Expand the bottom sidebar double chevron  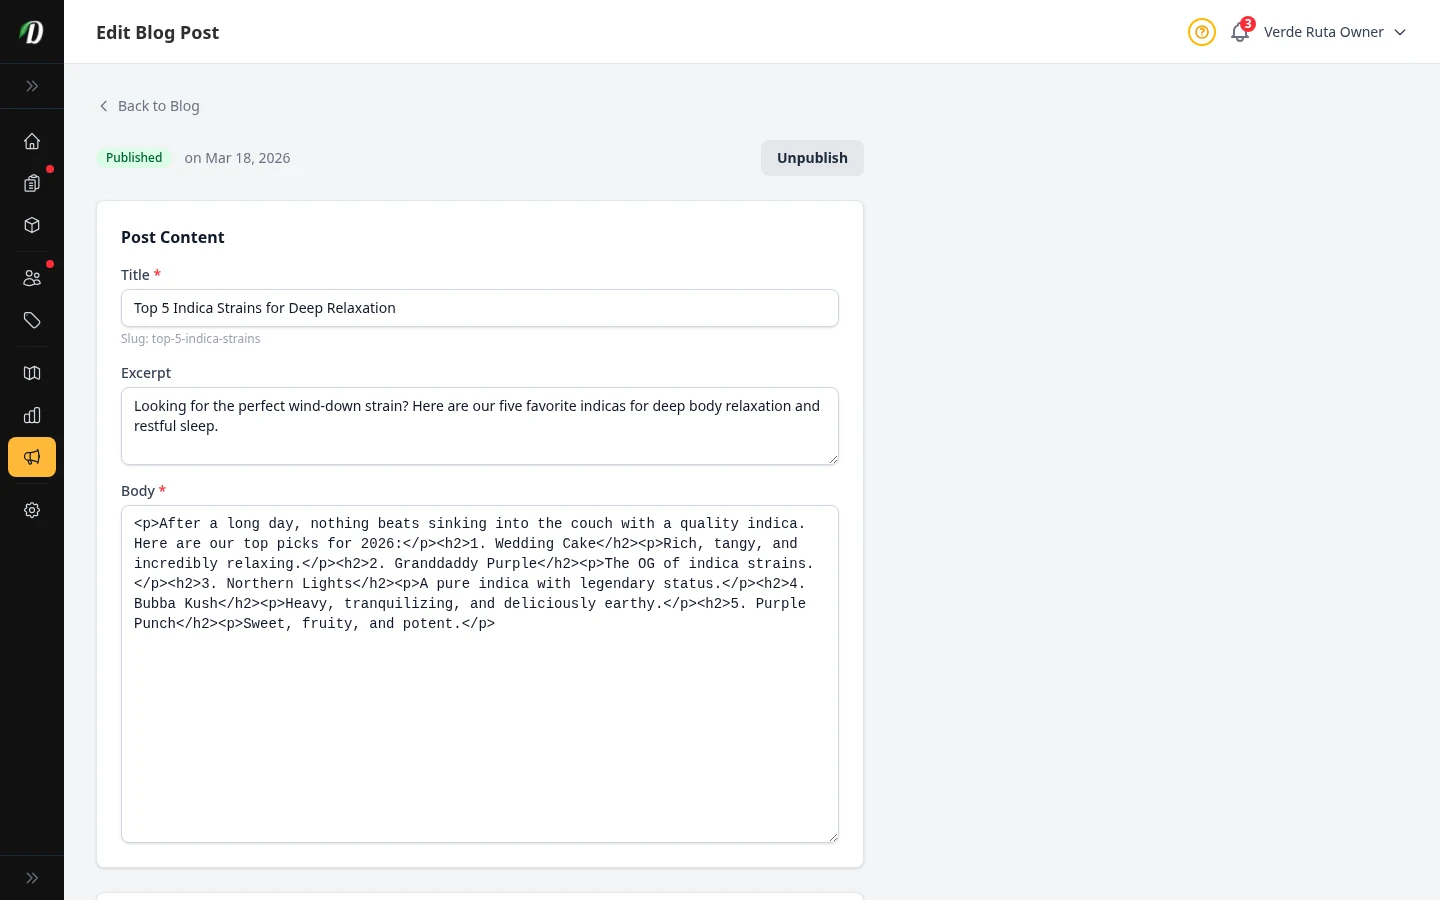tap(32, 877)
